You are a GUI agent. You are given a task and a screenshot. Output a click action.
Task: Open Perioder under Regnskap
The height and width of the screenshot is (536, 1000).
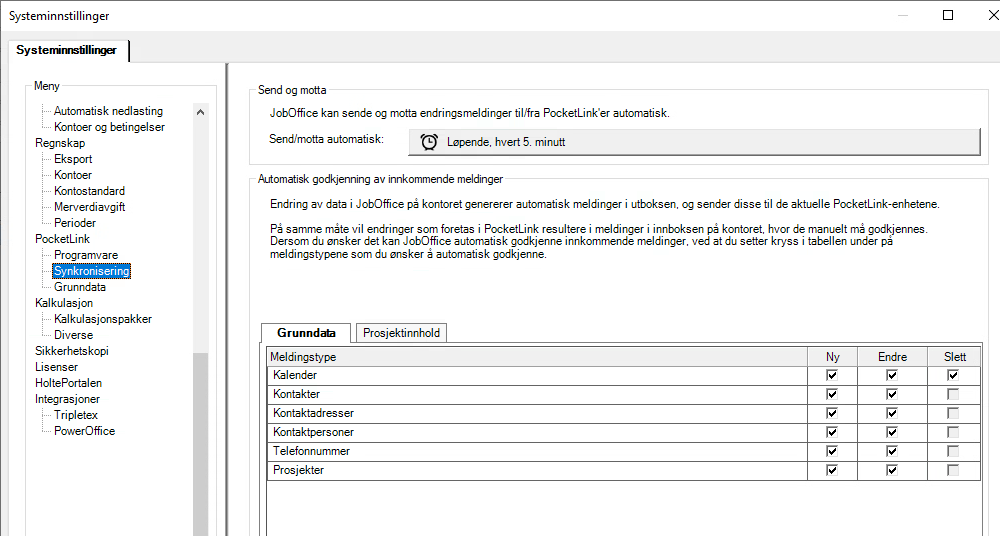(75, 223)
